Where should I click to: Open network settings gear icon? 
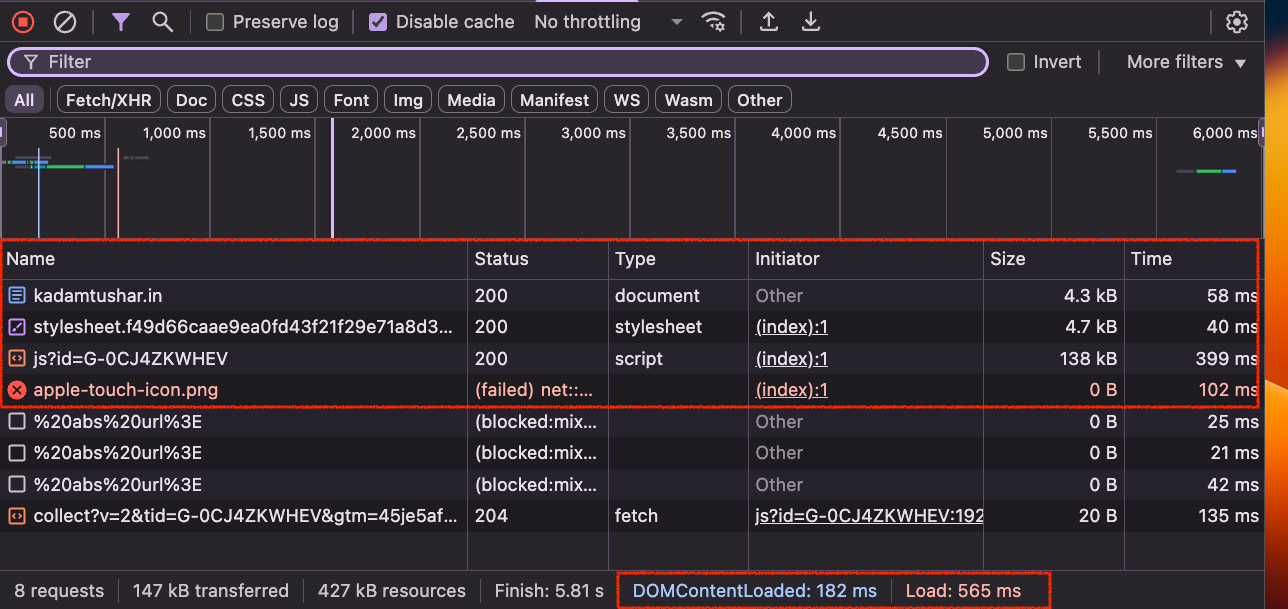click(x=1237, y=22)
